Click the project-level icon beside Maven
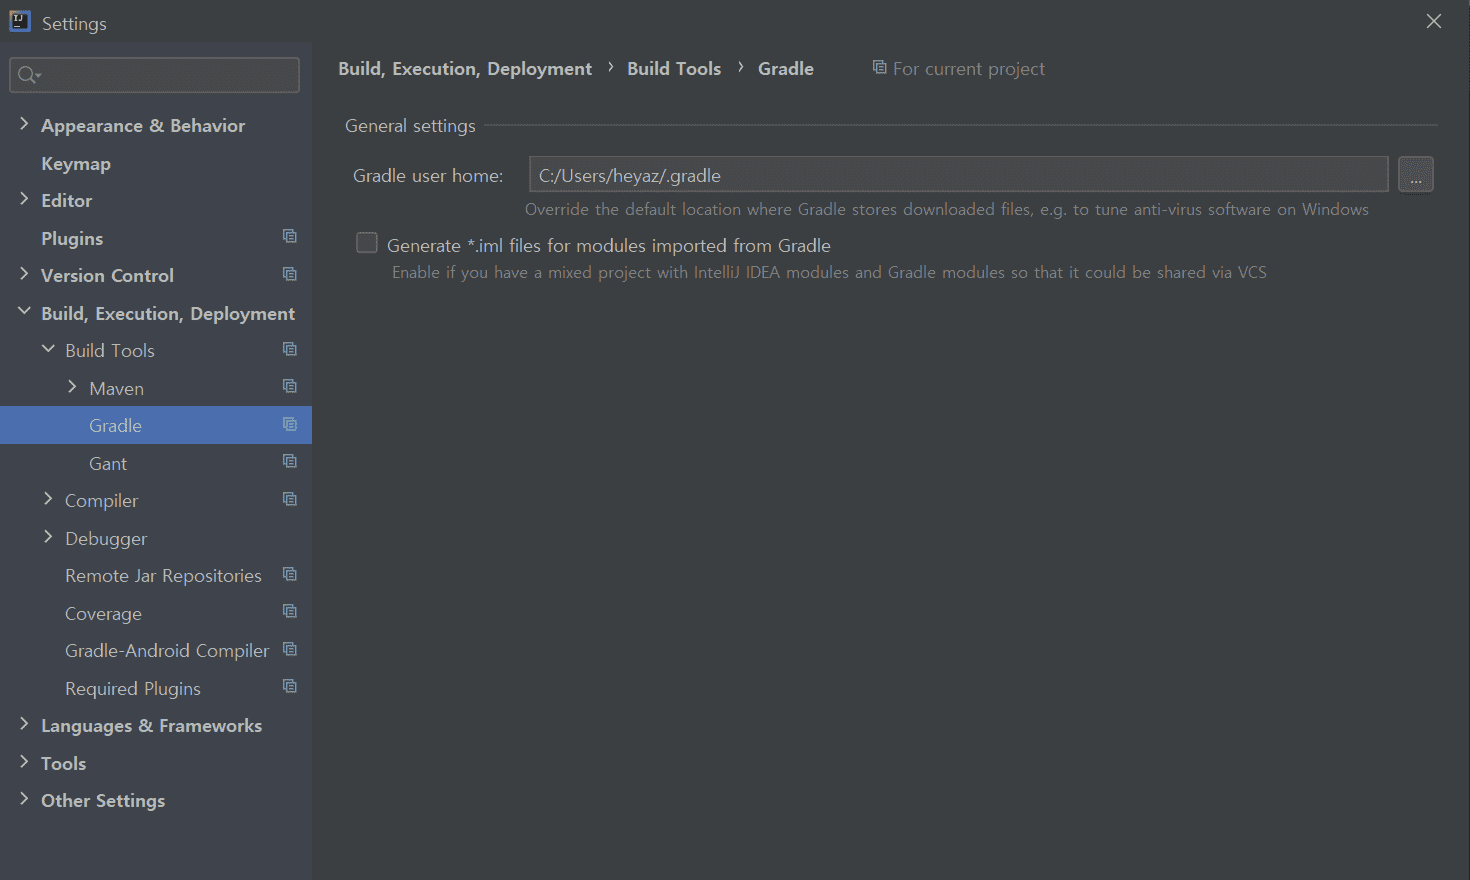 coord(290,387)
